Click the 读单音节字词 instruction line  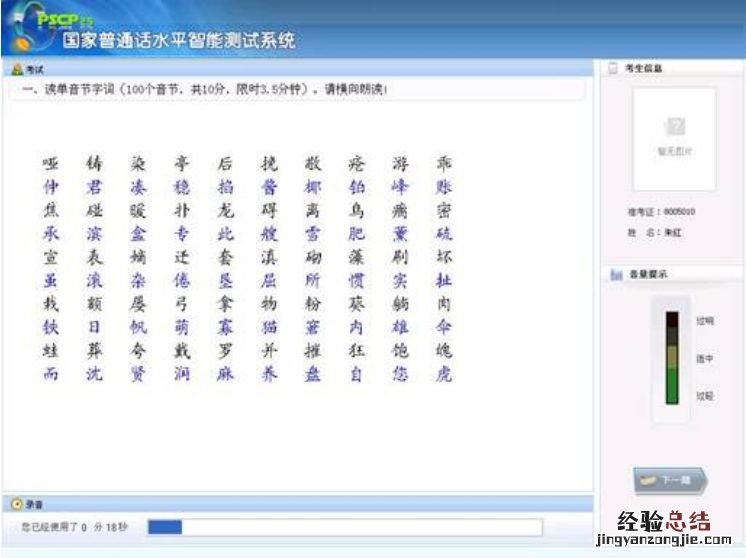[x=205, y=89]
